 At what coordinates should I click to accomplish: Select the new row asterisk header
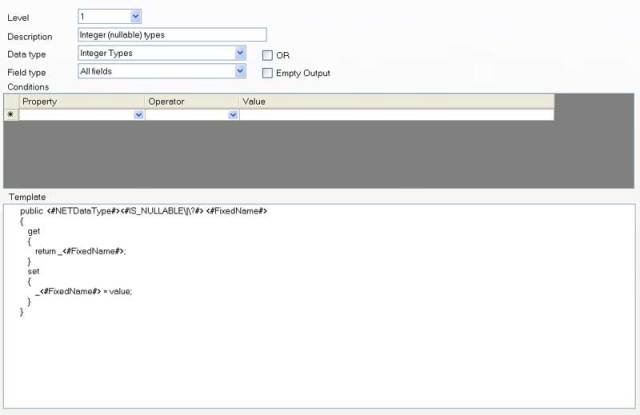point(11,115)
